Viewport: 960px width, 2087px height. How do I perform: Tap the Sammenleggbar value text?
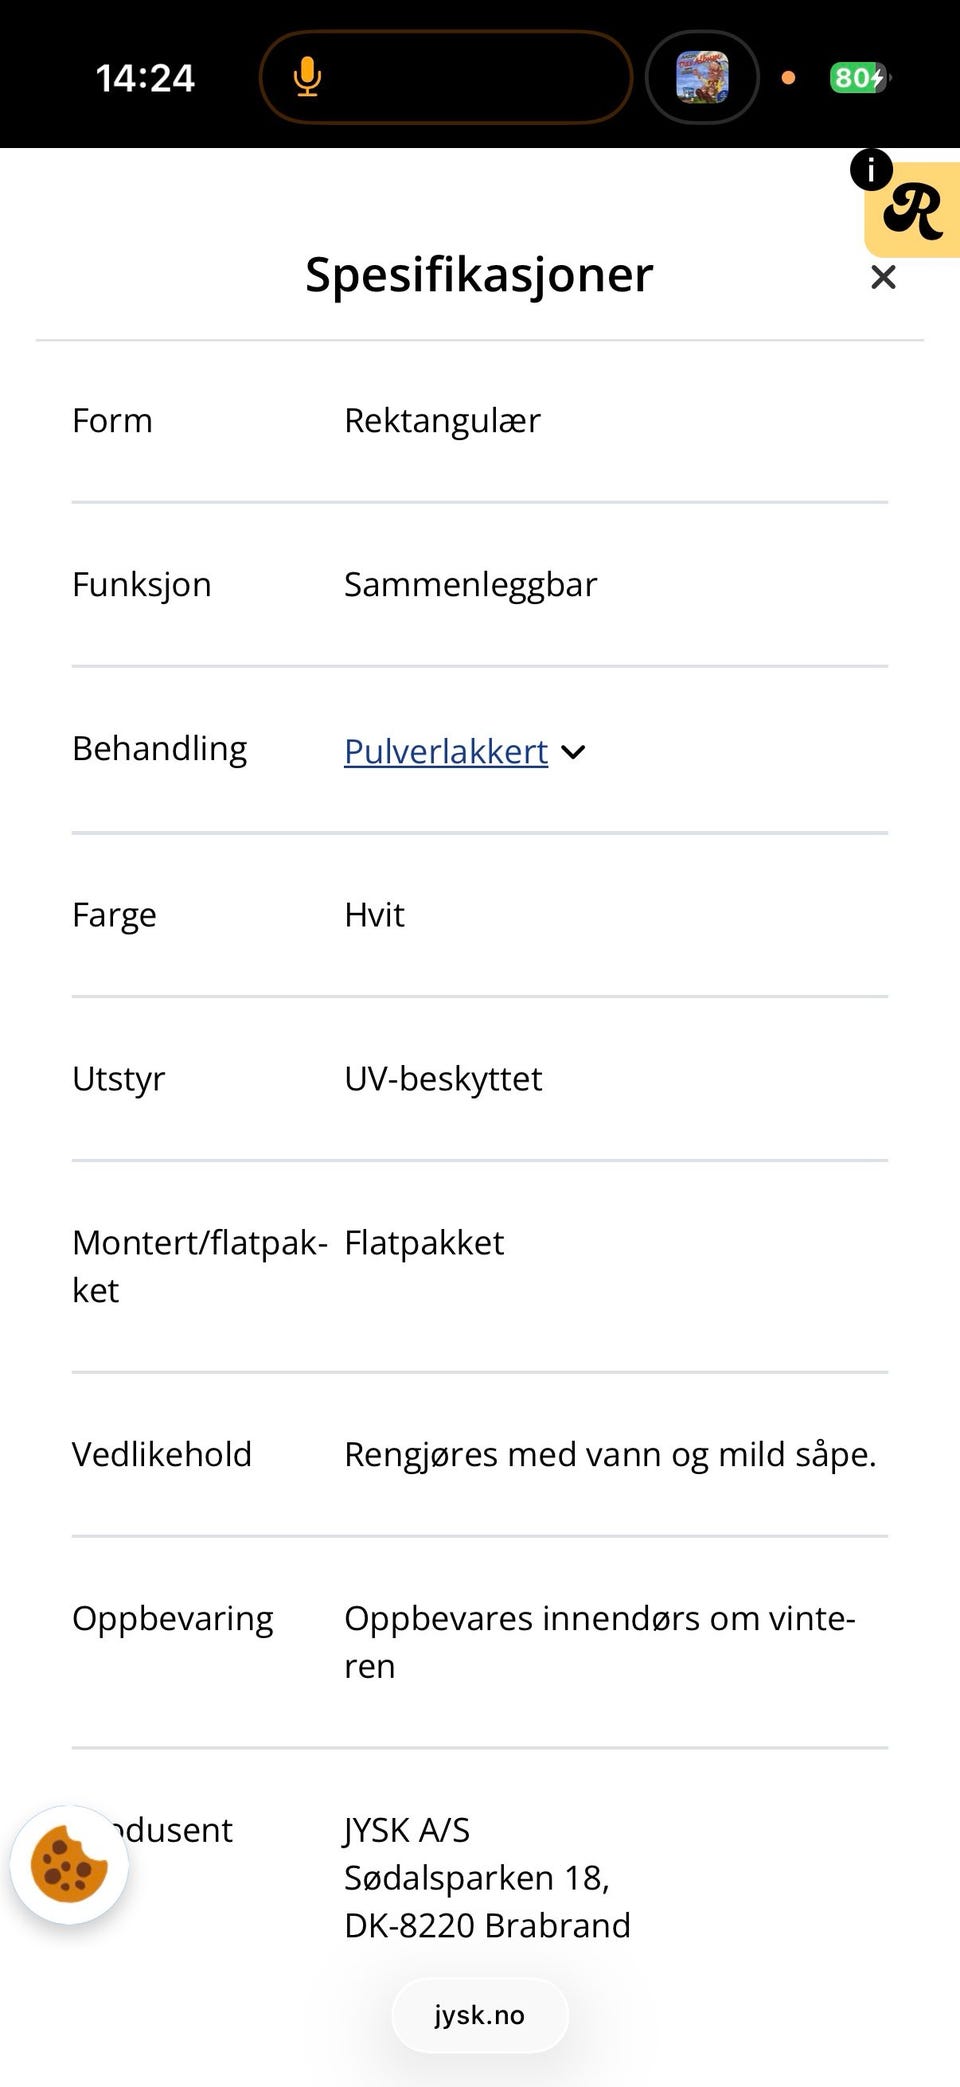coord(470,584)
